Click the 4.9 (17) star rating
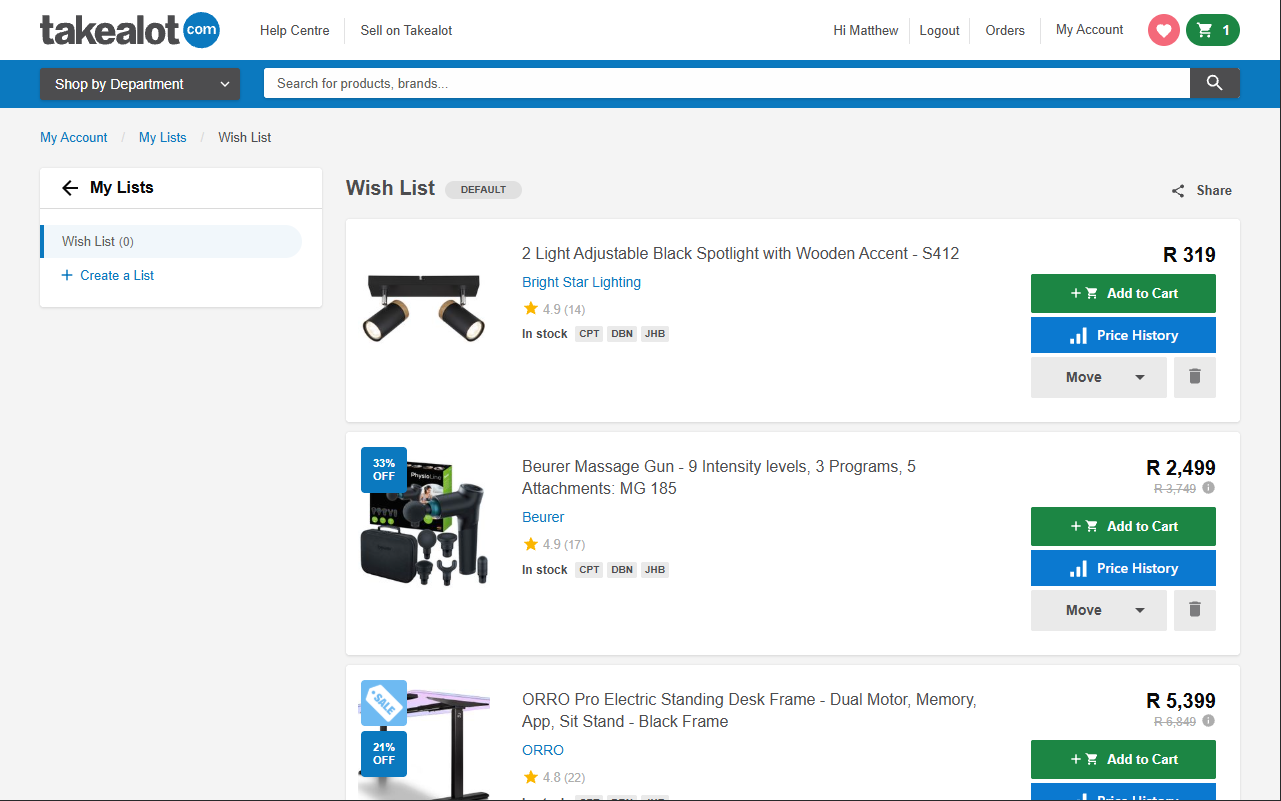 coord(554,544)
